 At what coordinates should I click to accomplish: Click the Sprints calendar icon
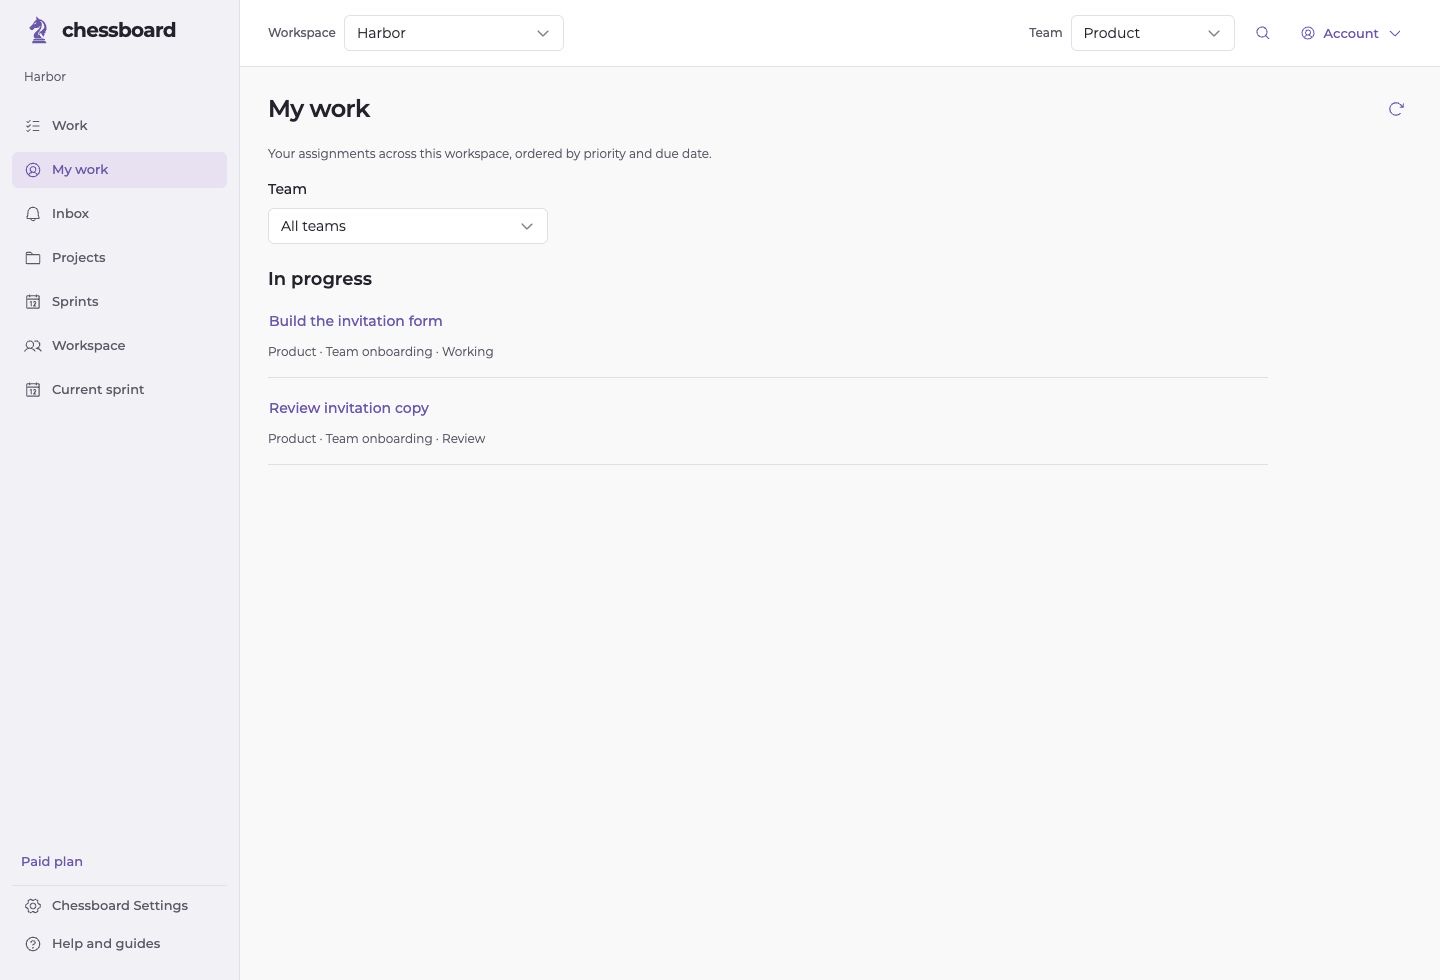coord(33,302)
